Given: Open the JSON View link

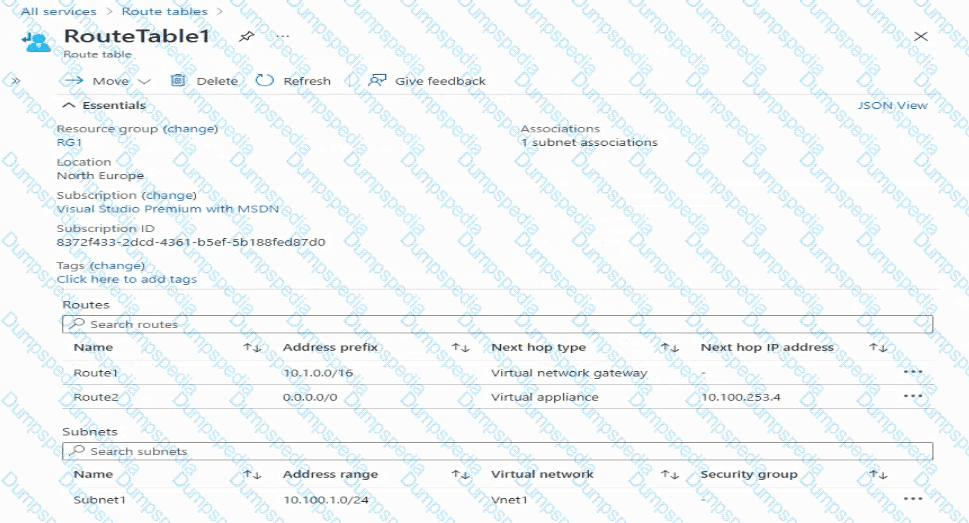Looking at the screenshot, I should [892, 105].
